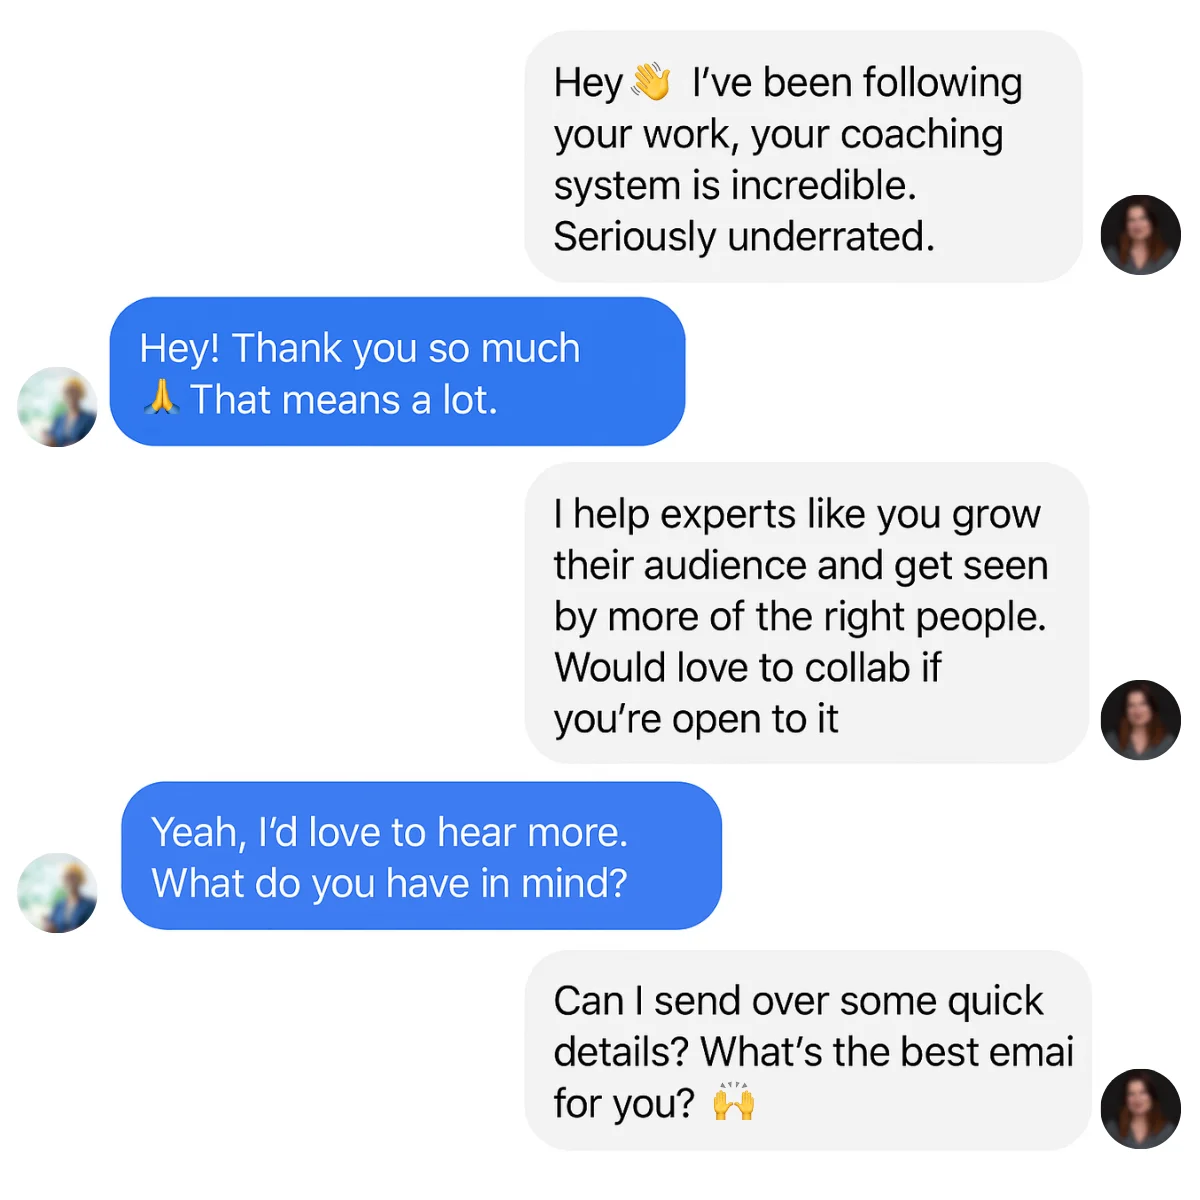Image resolution: width=1200 pixels, height=1200 pixels.
Task: Click avatar next to the 'open to it' message
Action: click(x=1140, y=720)
